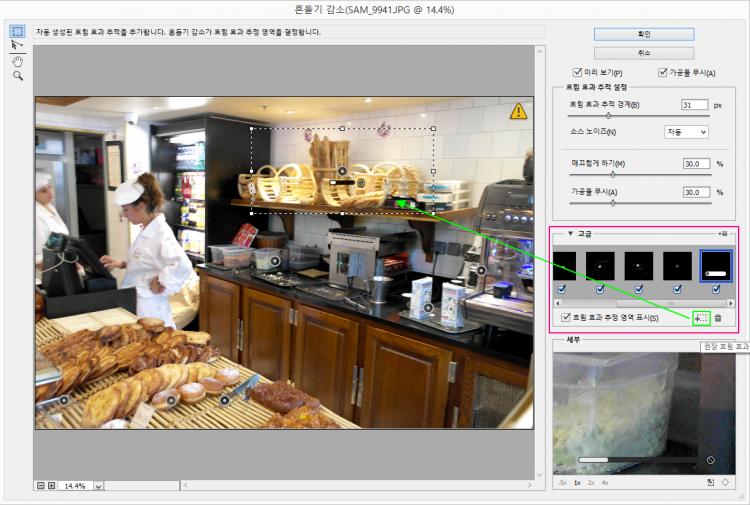Select the Blur Estimation marquee tool
This screenshot has height=505, width=750.
coord(17,31)
